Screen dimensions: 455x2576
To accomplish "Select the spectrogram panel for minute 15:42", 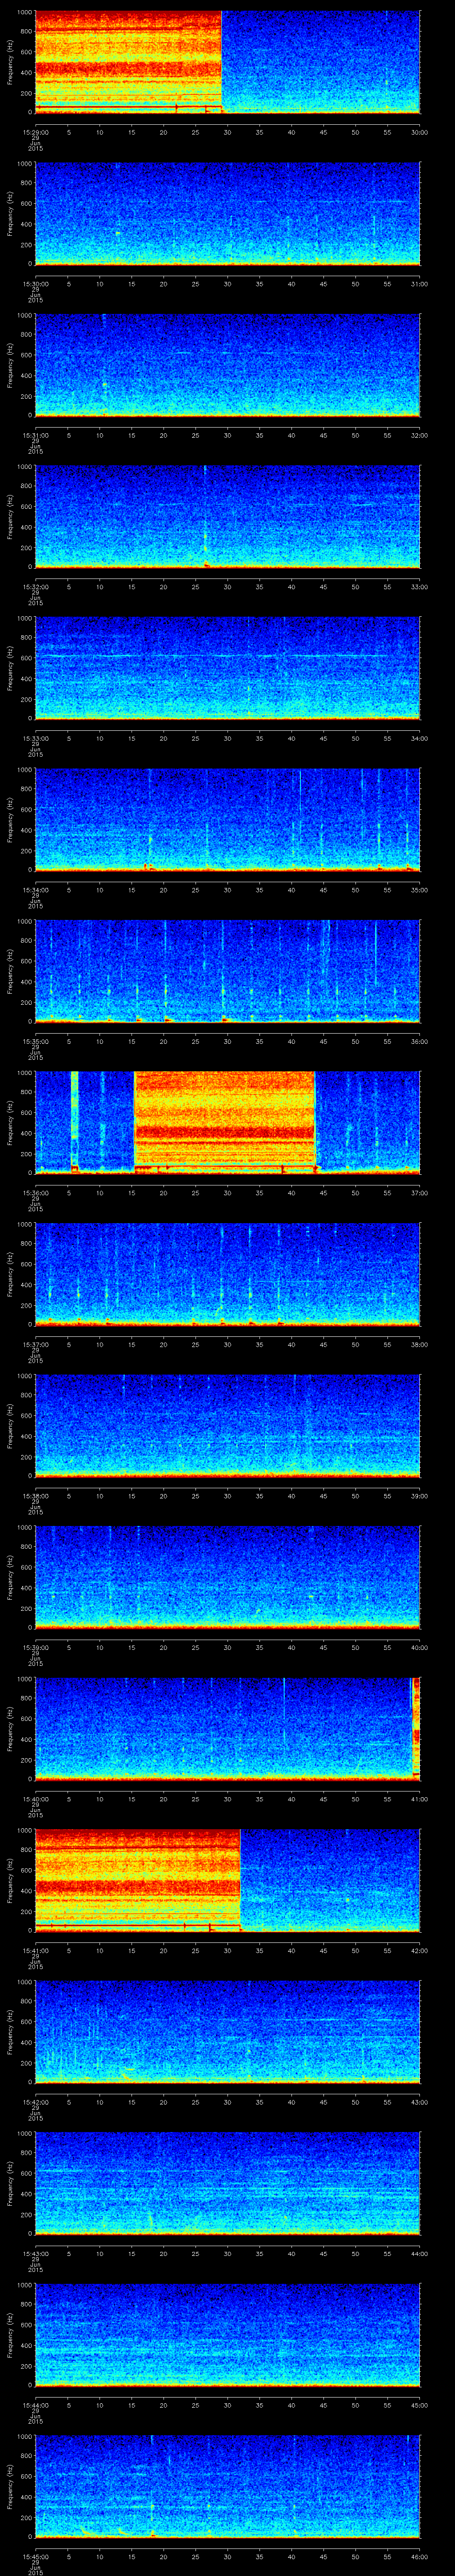I will [x=227, y=2032].
